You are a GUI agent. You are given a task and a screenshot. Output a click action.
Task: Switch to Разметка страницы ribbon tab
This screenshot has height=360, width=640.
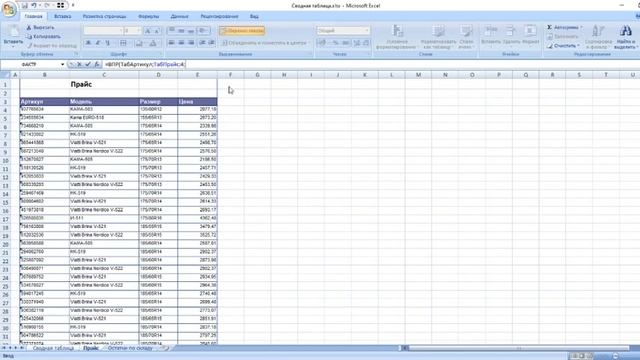[104, 16]
